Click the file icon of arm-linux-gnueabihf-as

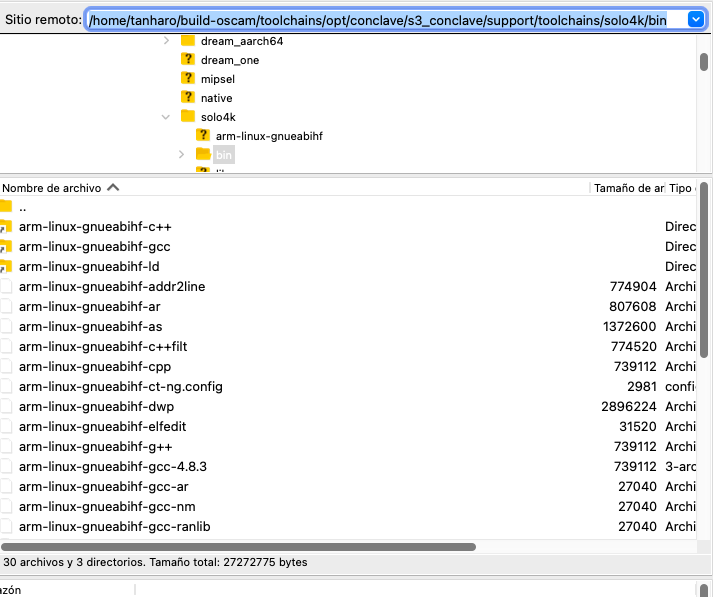click(6, 326)
